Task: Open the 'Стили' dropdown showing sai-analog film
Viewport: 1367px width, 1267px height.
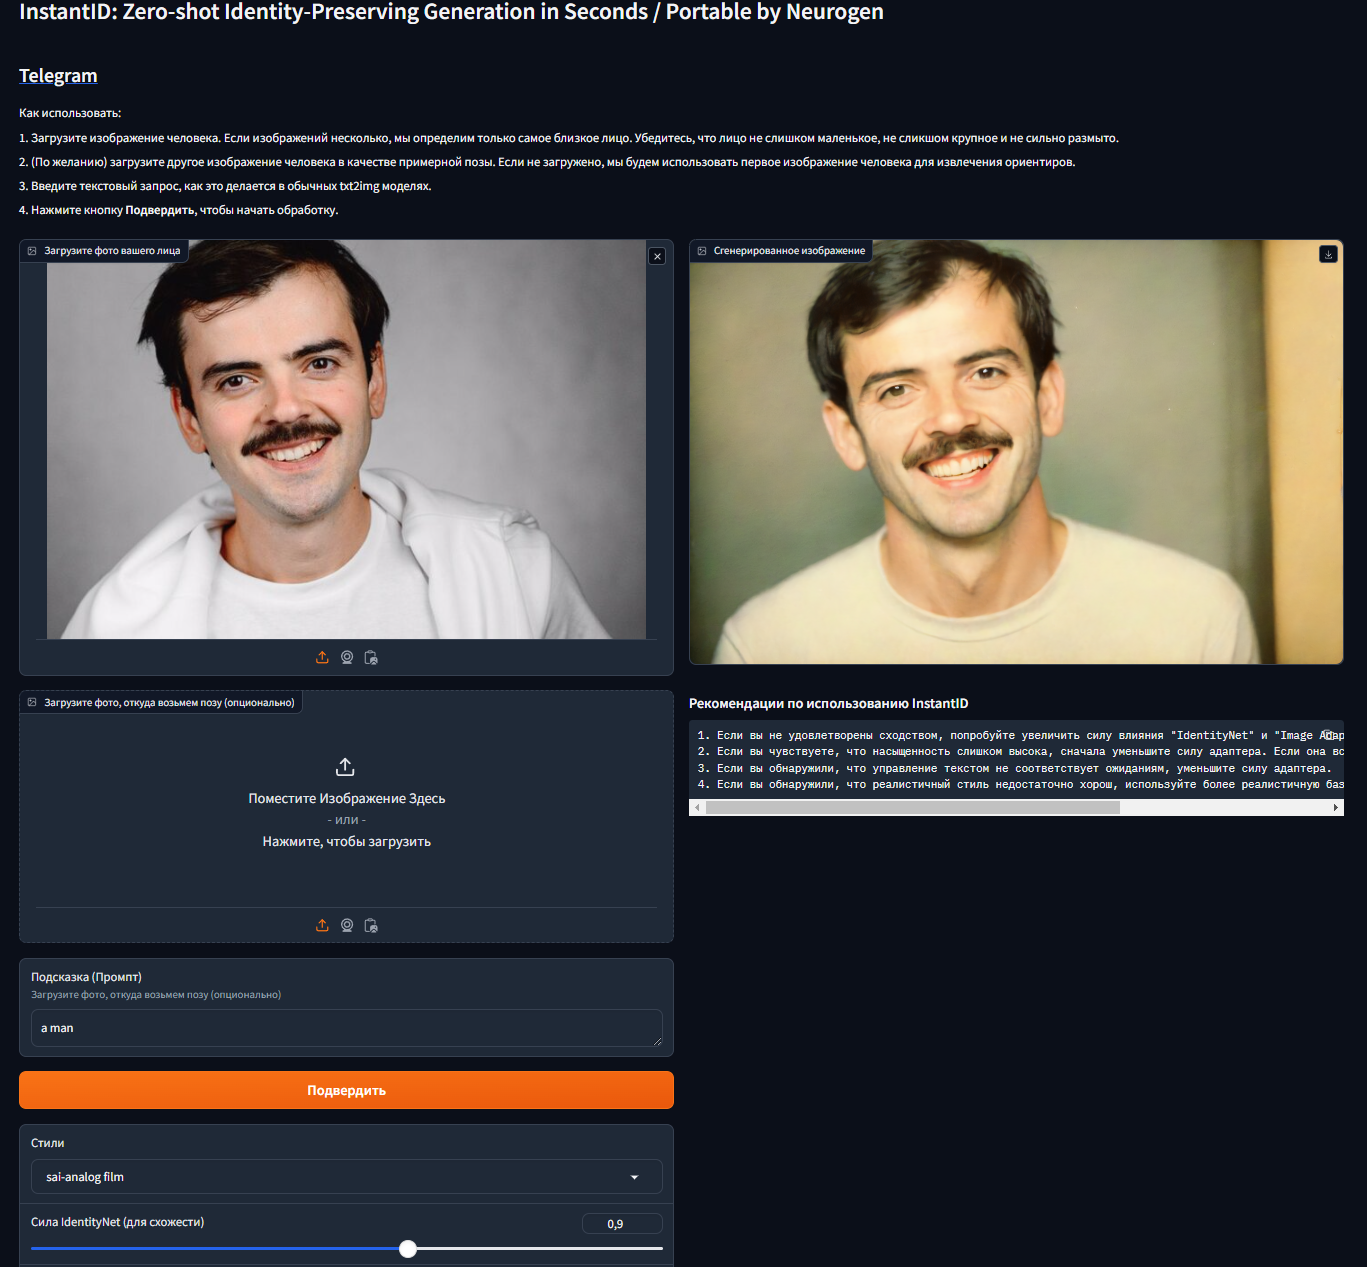Action: tap(346, 1177)
